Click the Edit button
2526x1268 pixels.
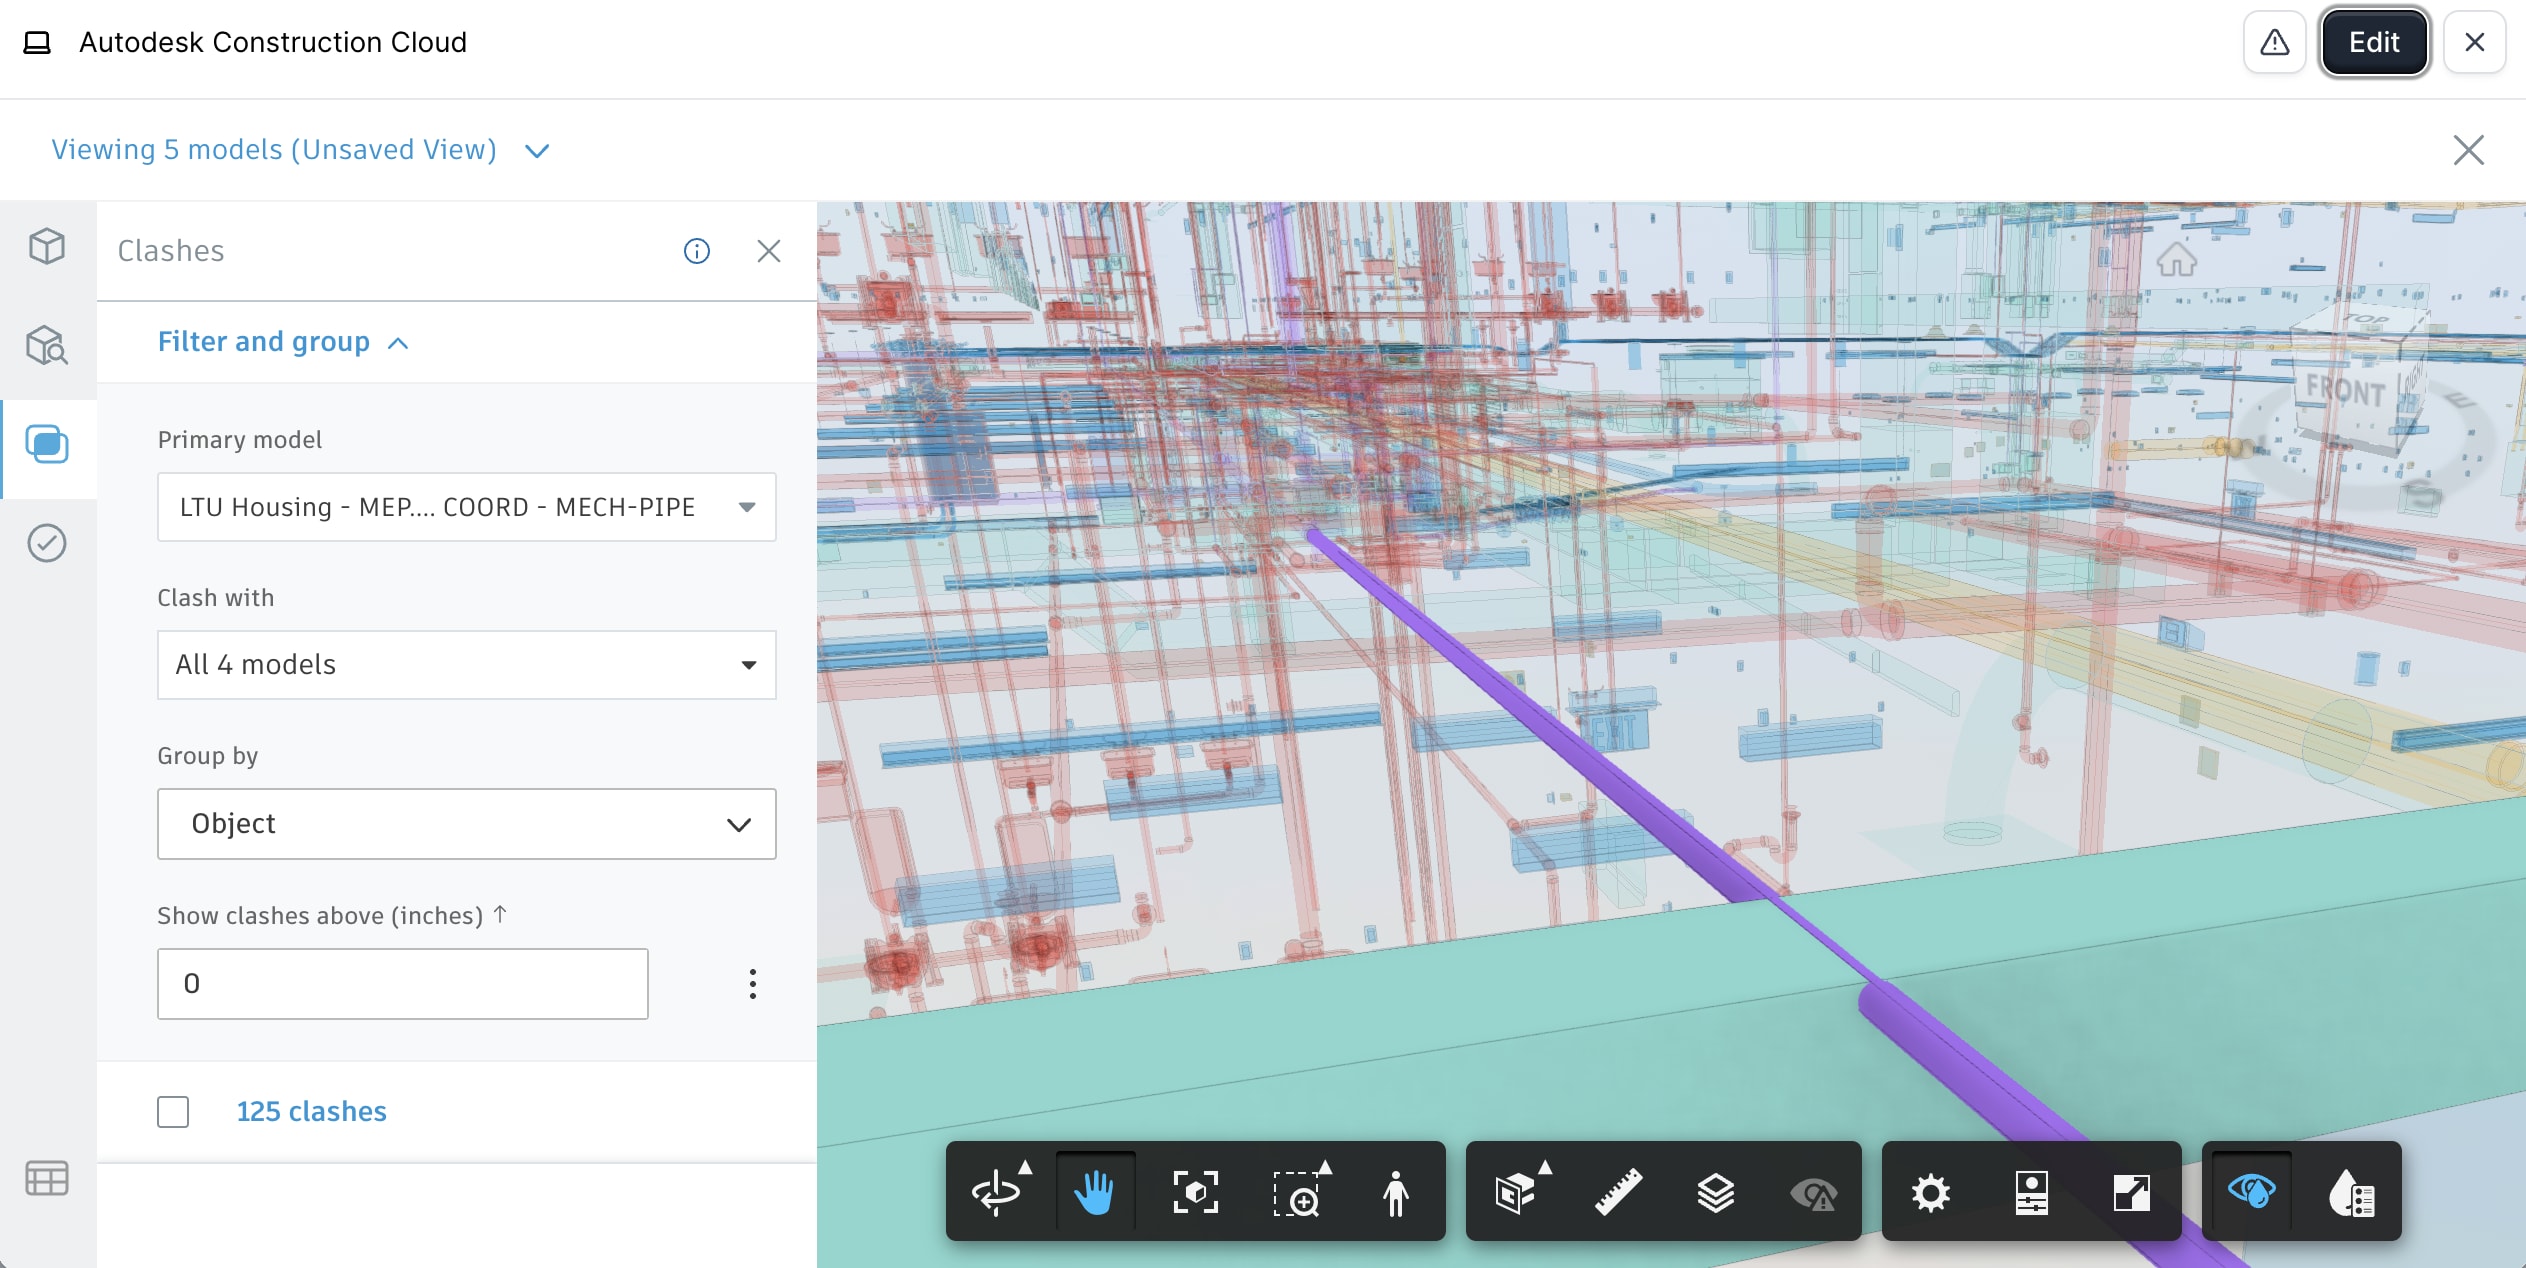pyautogui.click(x=2374, y=42)
